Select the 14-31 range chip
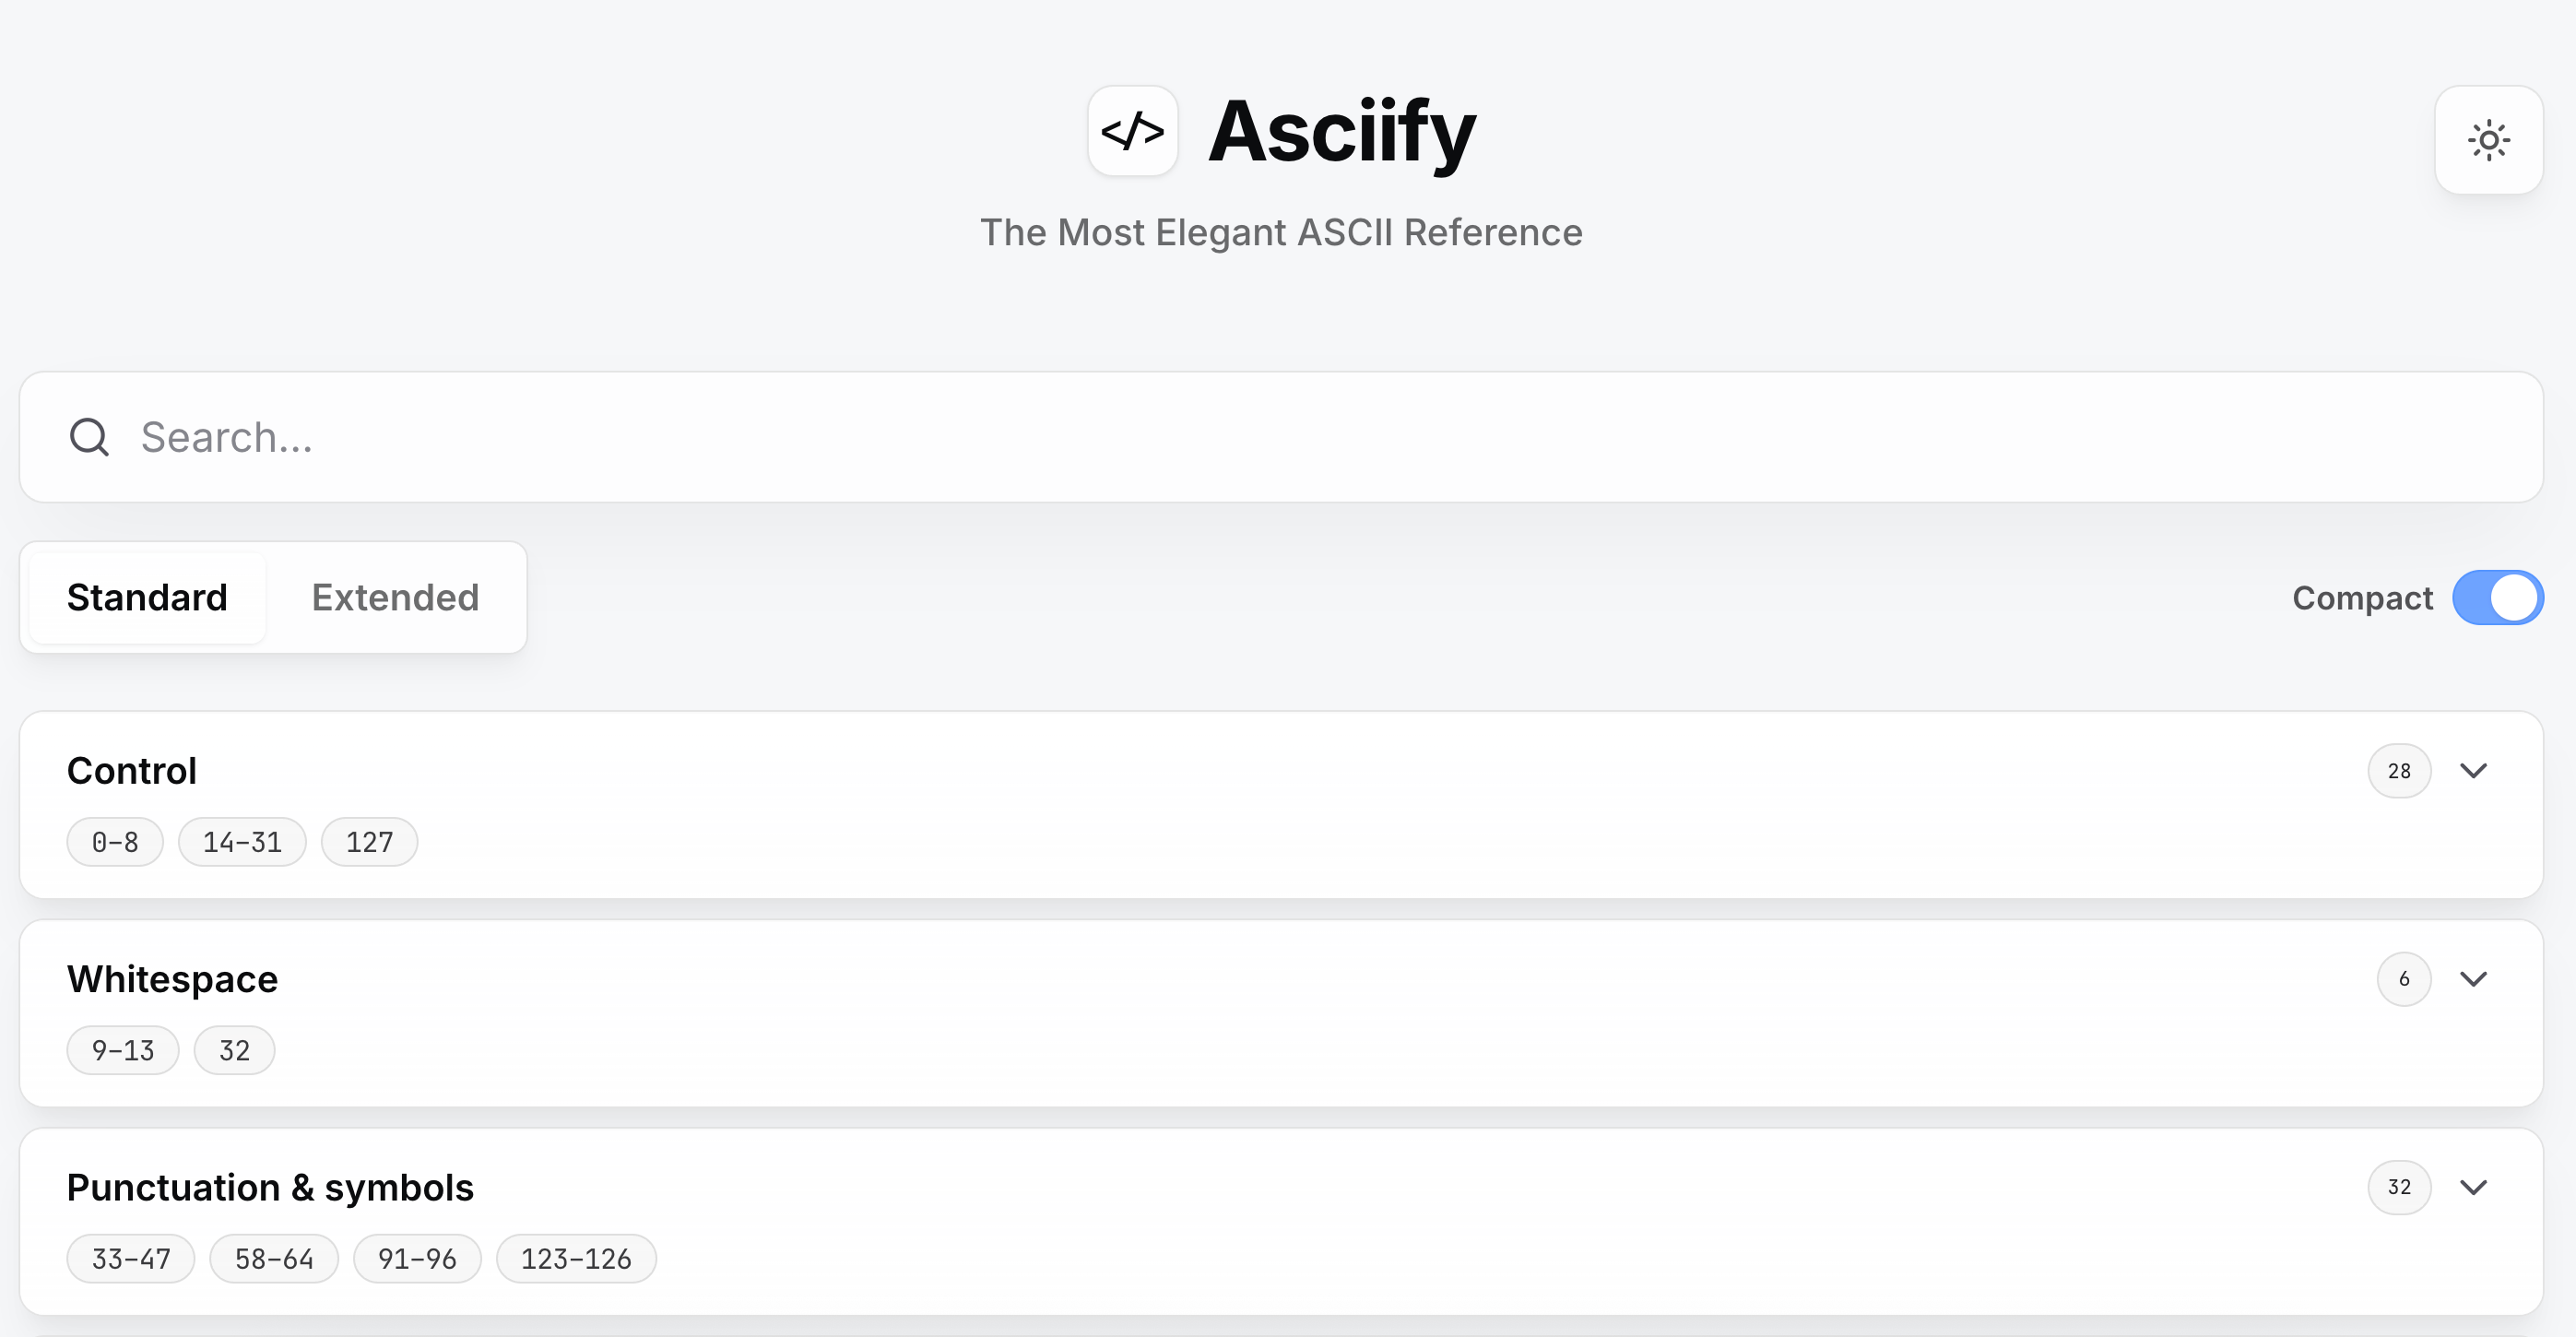 (x=242, y=842)
